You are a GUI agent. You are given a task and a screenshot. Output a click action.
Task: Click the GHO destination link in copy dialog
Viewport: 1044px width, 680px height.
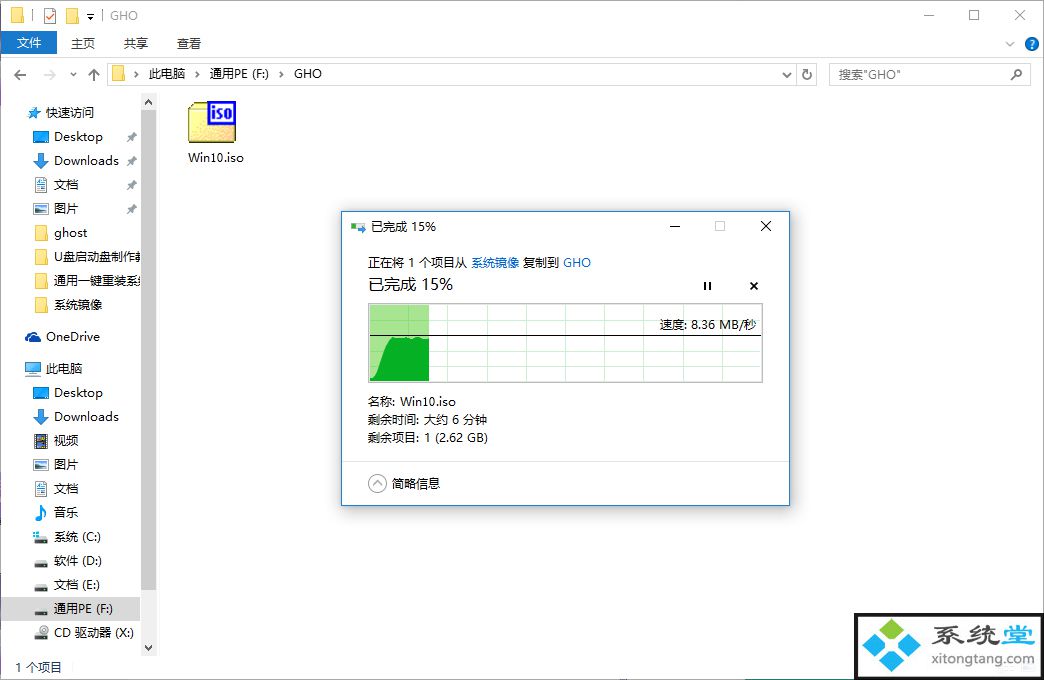577,262
